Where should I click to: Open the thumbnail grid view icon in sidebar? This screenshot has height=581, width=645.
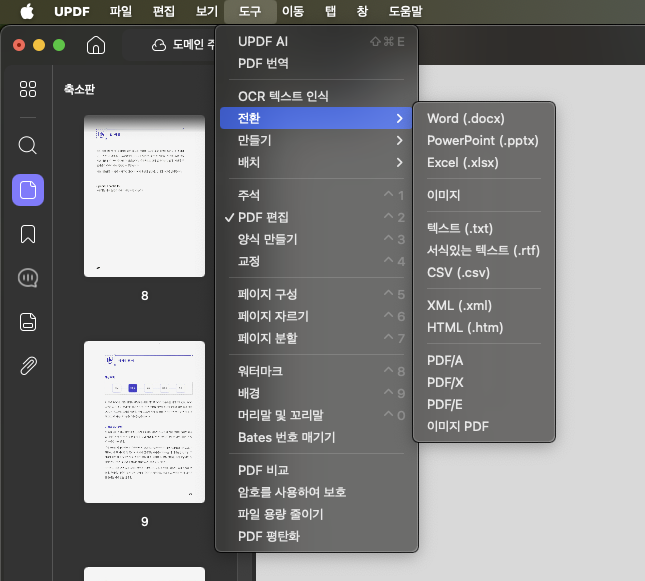tap(28, 89)
